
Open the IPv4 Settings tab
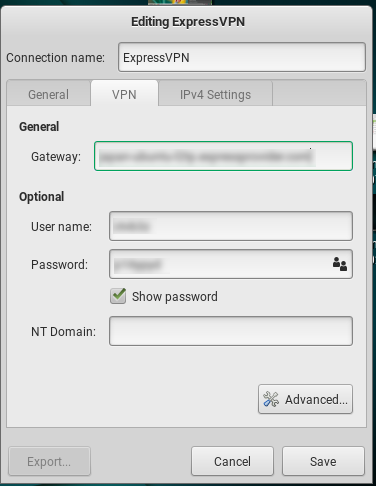215,94
